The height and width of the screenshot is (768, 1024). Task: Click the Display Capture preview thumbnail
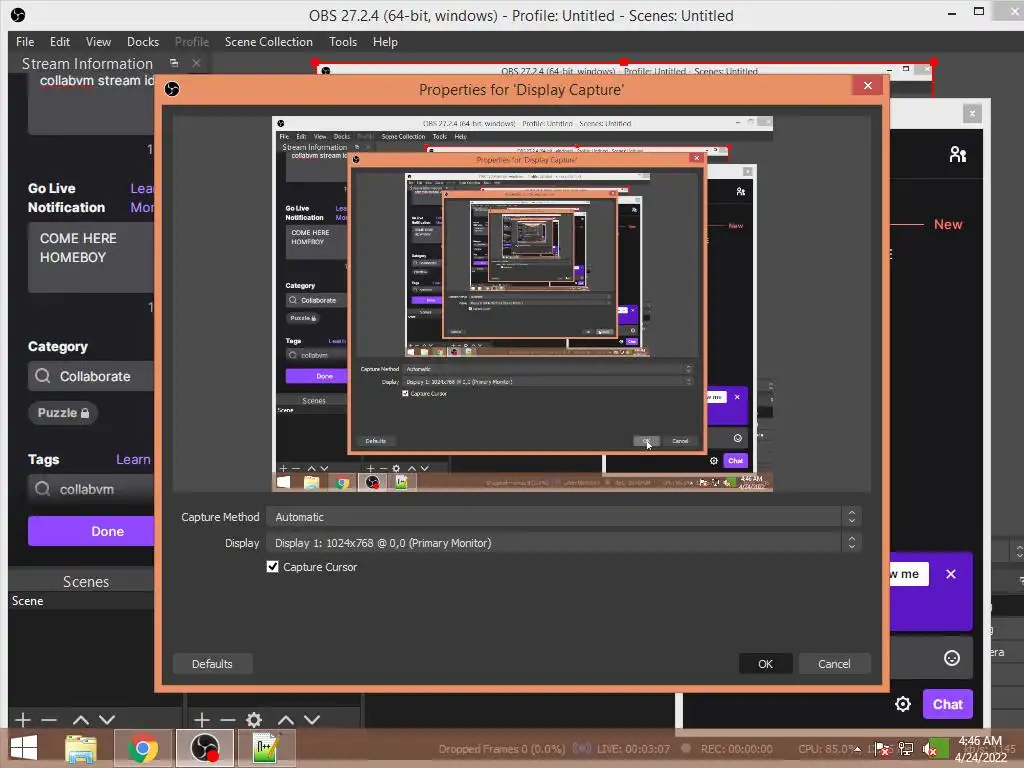[x=522, y=304]
